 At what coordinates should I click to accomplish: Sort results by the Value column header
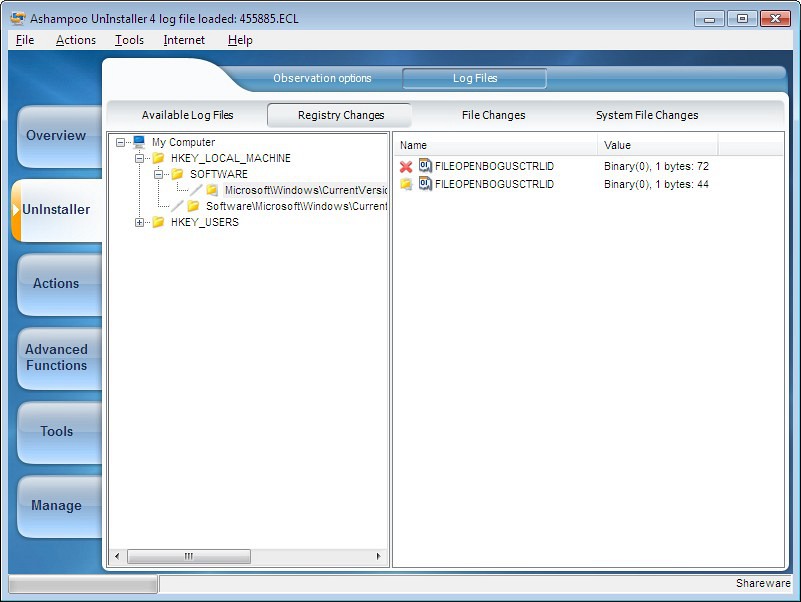pyautogui.click(x=617, y=144)
